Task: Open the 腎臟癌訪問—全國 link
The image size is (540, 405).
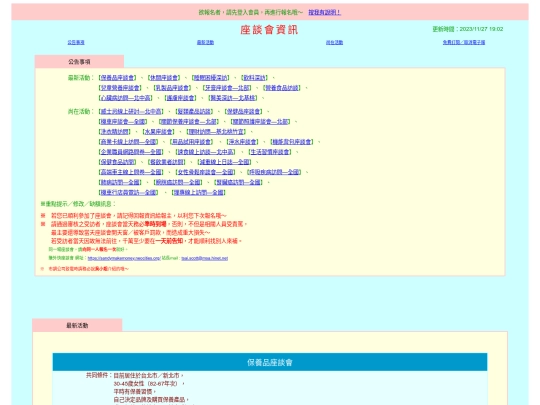Action: point(238,182)
